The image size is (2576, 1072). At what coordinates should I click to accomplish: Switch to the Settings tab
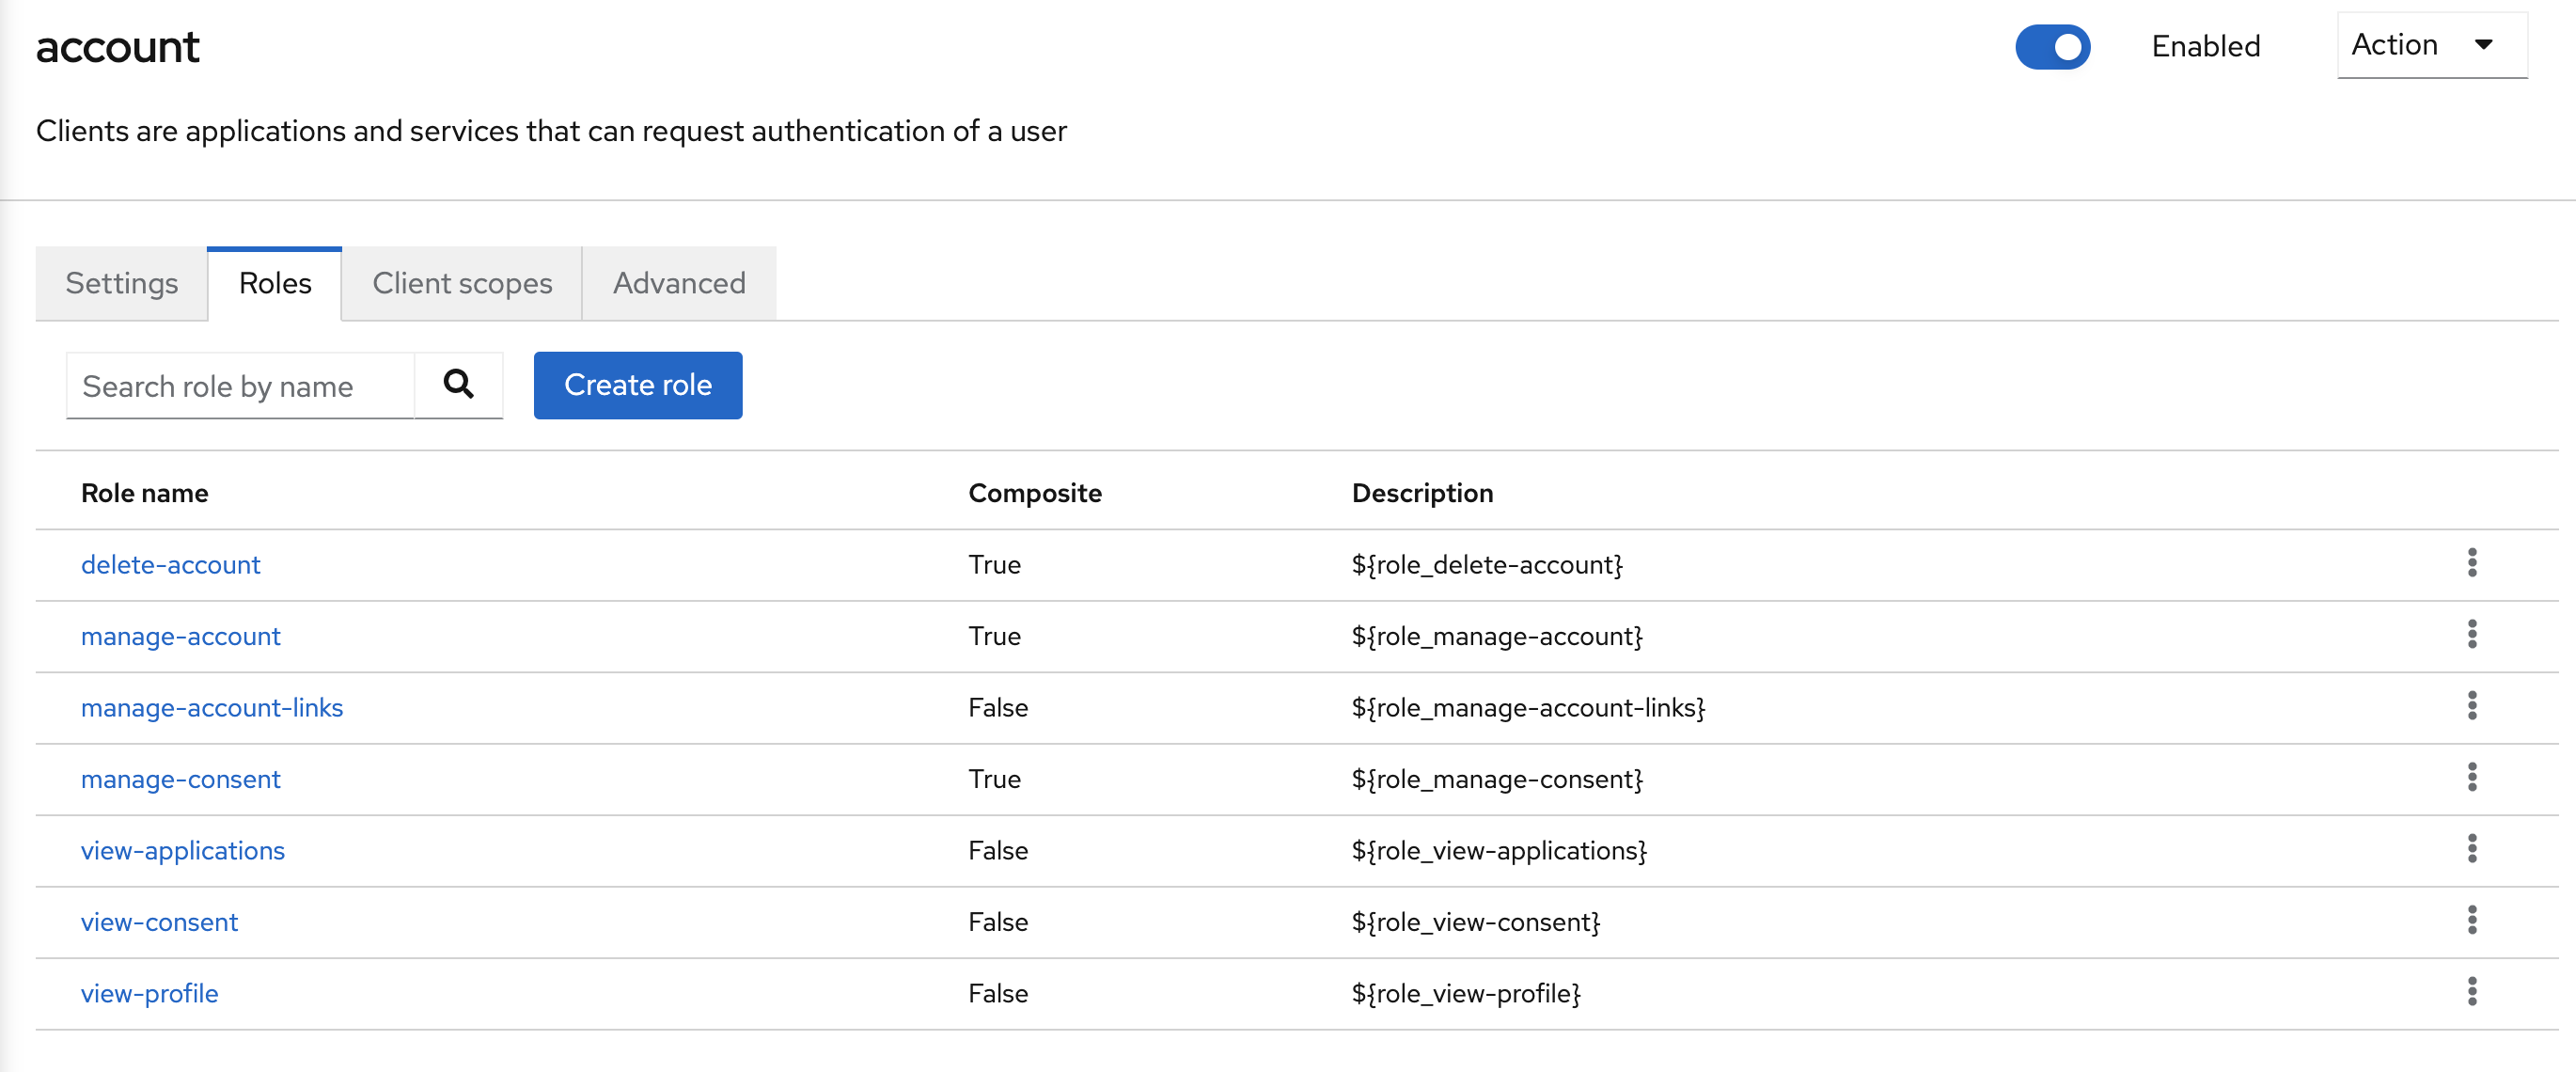(122, 283)
